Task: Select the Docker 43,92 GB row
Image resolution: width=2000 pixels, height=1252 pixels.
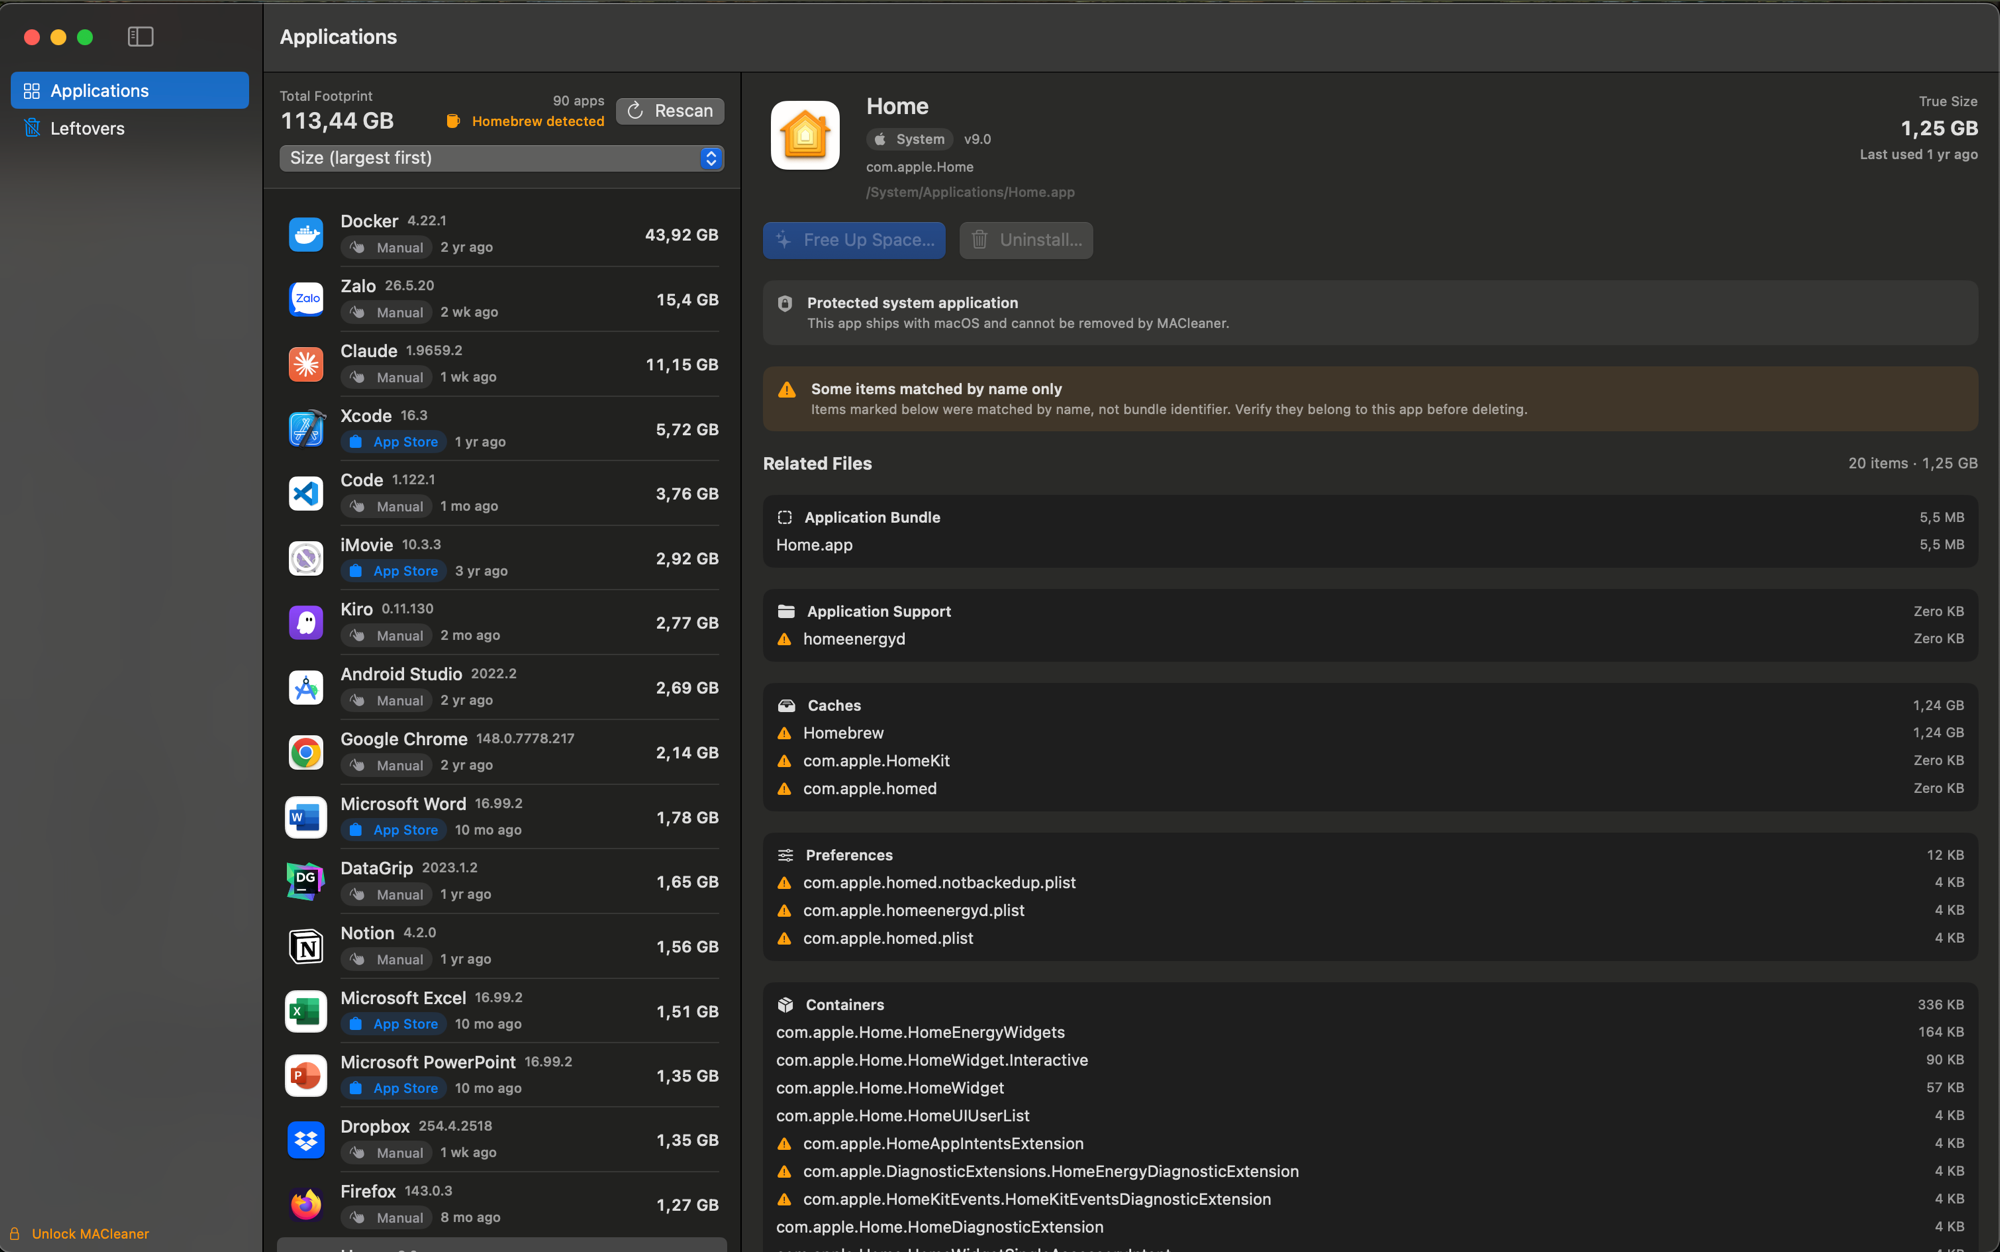Action: point(502,234)
